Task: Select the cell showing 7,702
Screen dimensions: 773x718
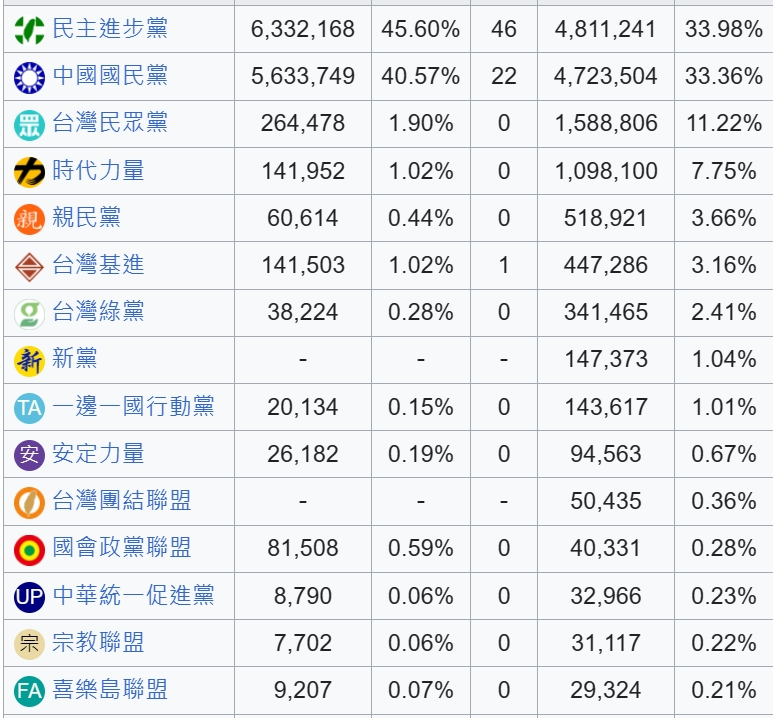Action: tap(303, 643)
